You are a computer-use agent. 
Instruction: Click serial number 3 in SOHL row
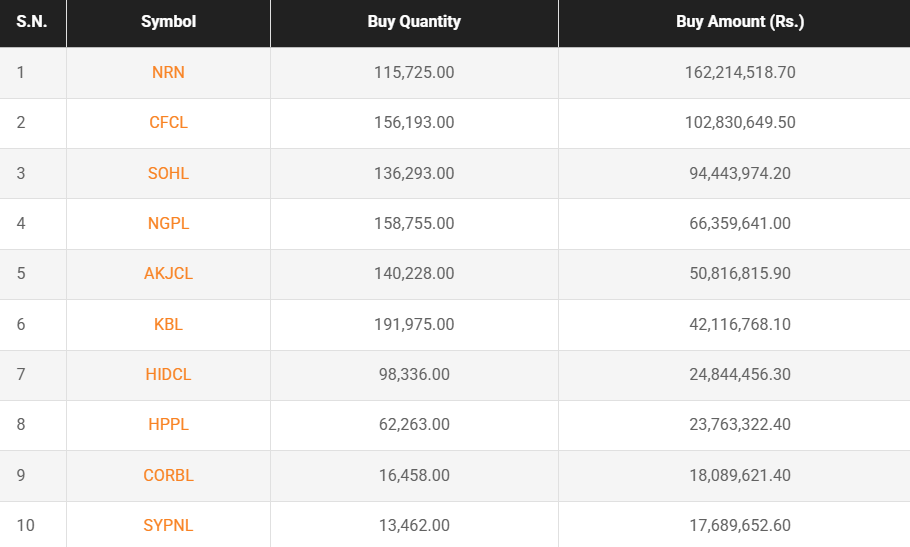(x=21, y=173)
